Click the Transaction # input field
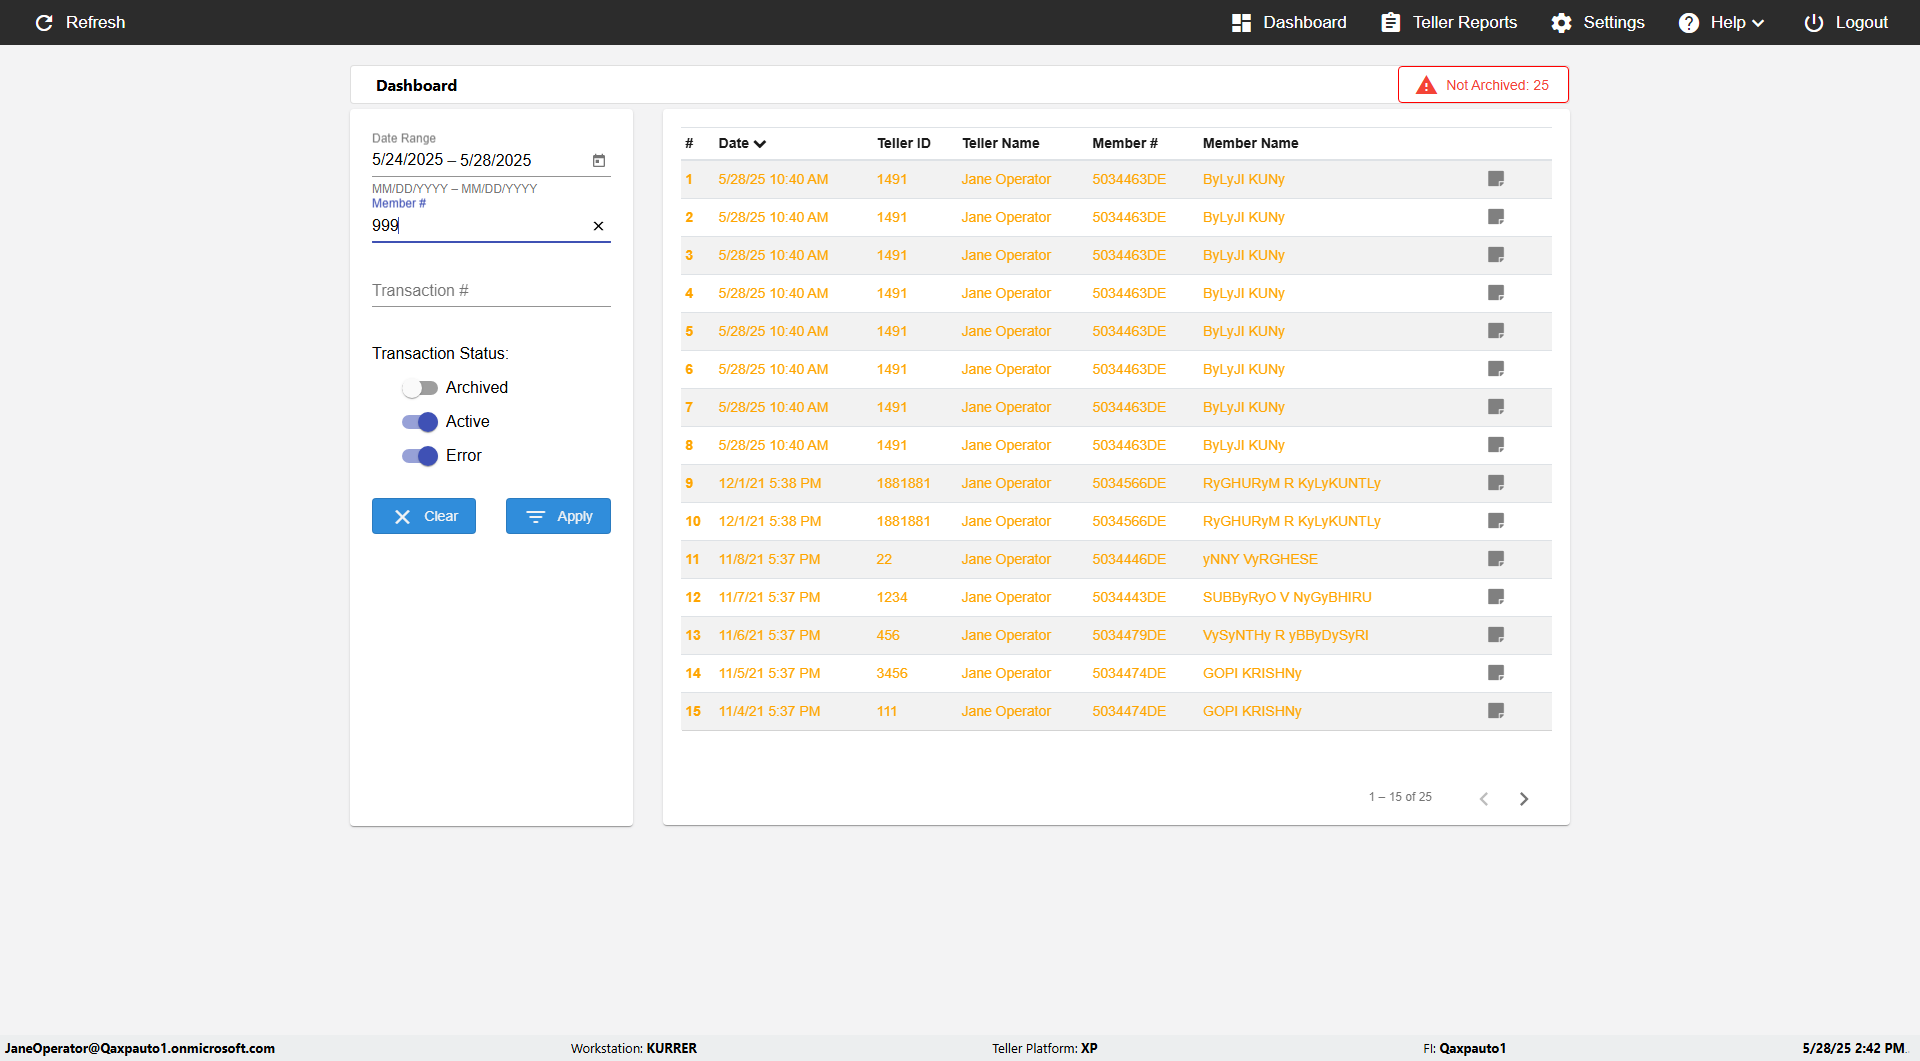1920x1061 pixels. coord(491,291)
